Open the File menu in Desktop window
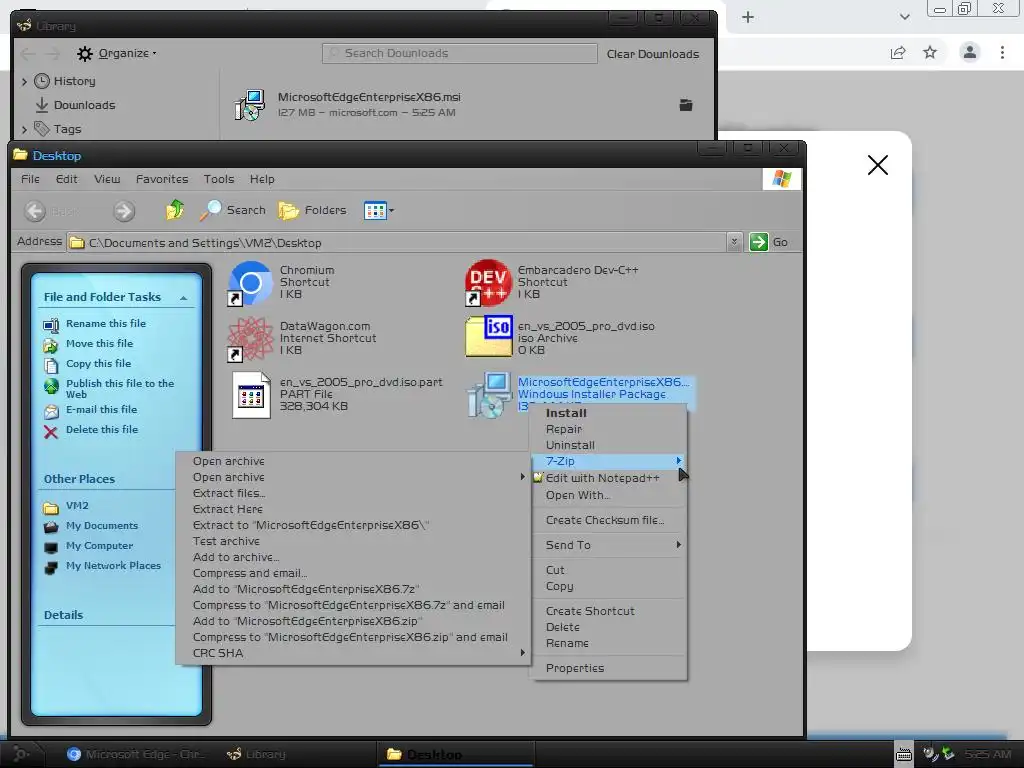The width and height of the screenshot is (1024, 768). point(30,179)
